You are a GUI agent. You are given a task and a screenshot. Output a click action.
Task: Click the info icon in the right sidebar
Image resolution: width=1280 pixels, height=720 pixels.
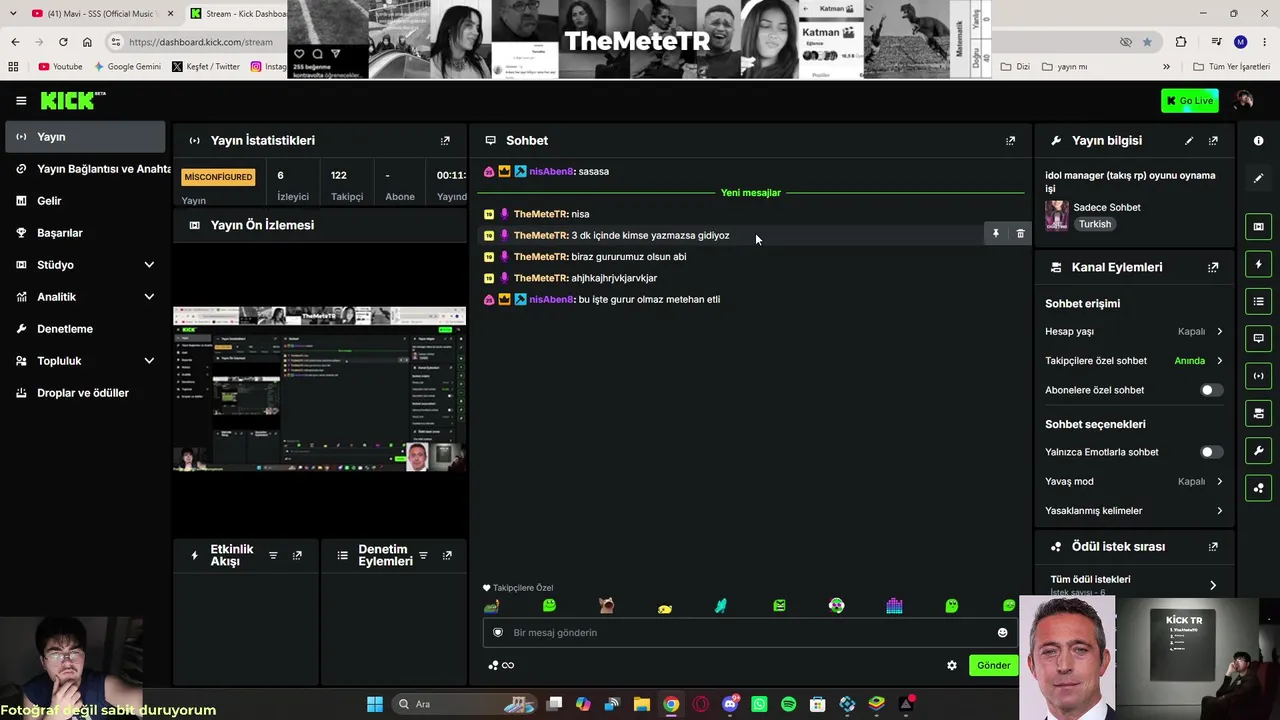(1258, 141)
